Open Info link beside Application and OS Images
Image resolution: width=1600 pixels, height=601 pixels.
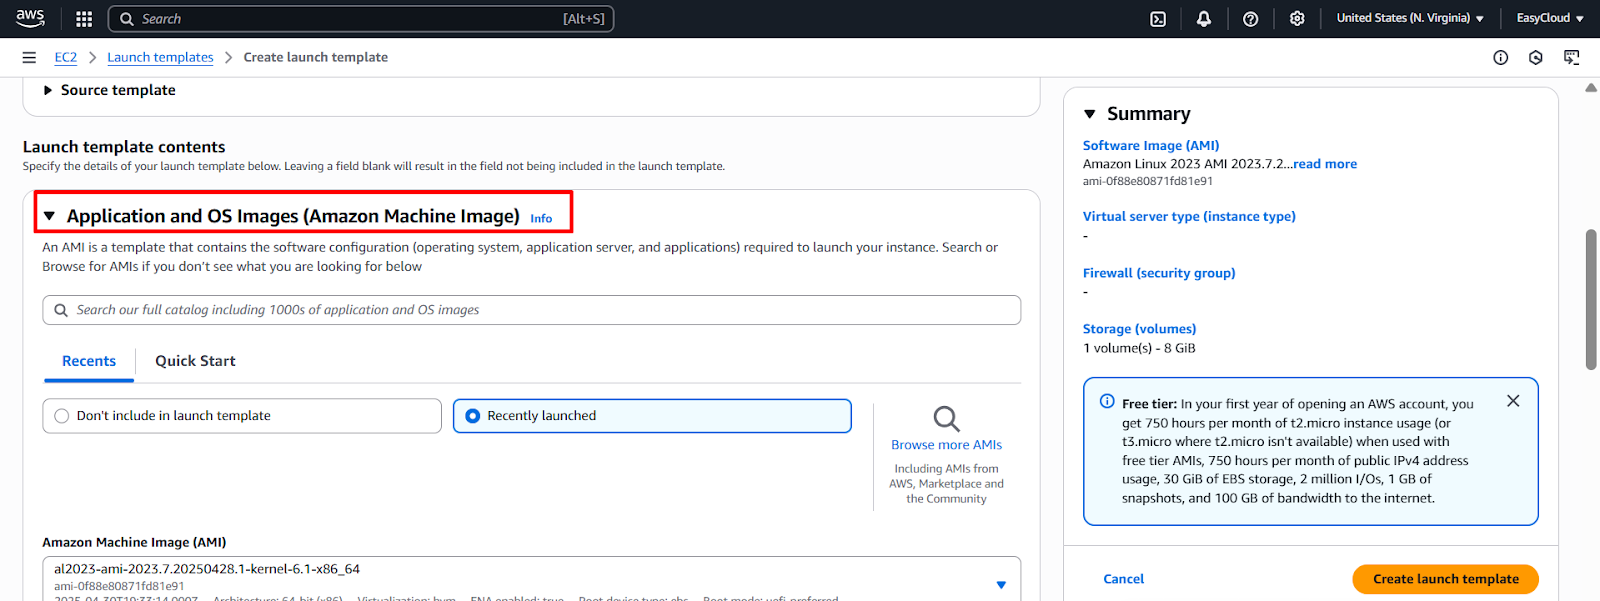click(x=541, y=218)
